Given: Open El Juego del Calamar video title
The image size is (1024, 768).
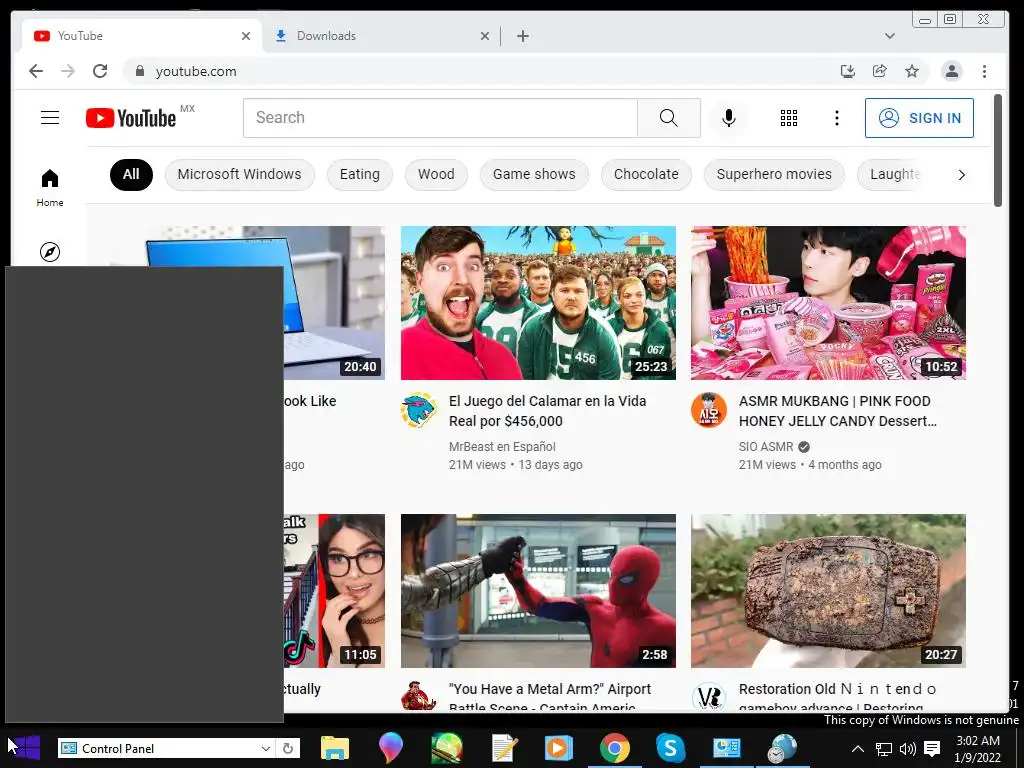Looking at the screenshot, I should tap(547, 411).
